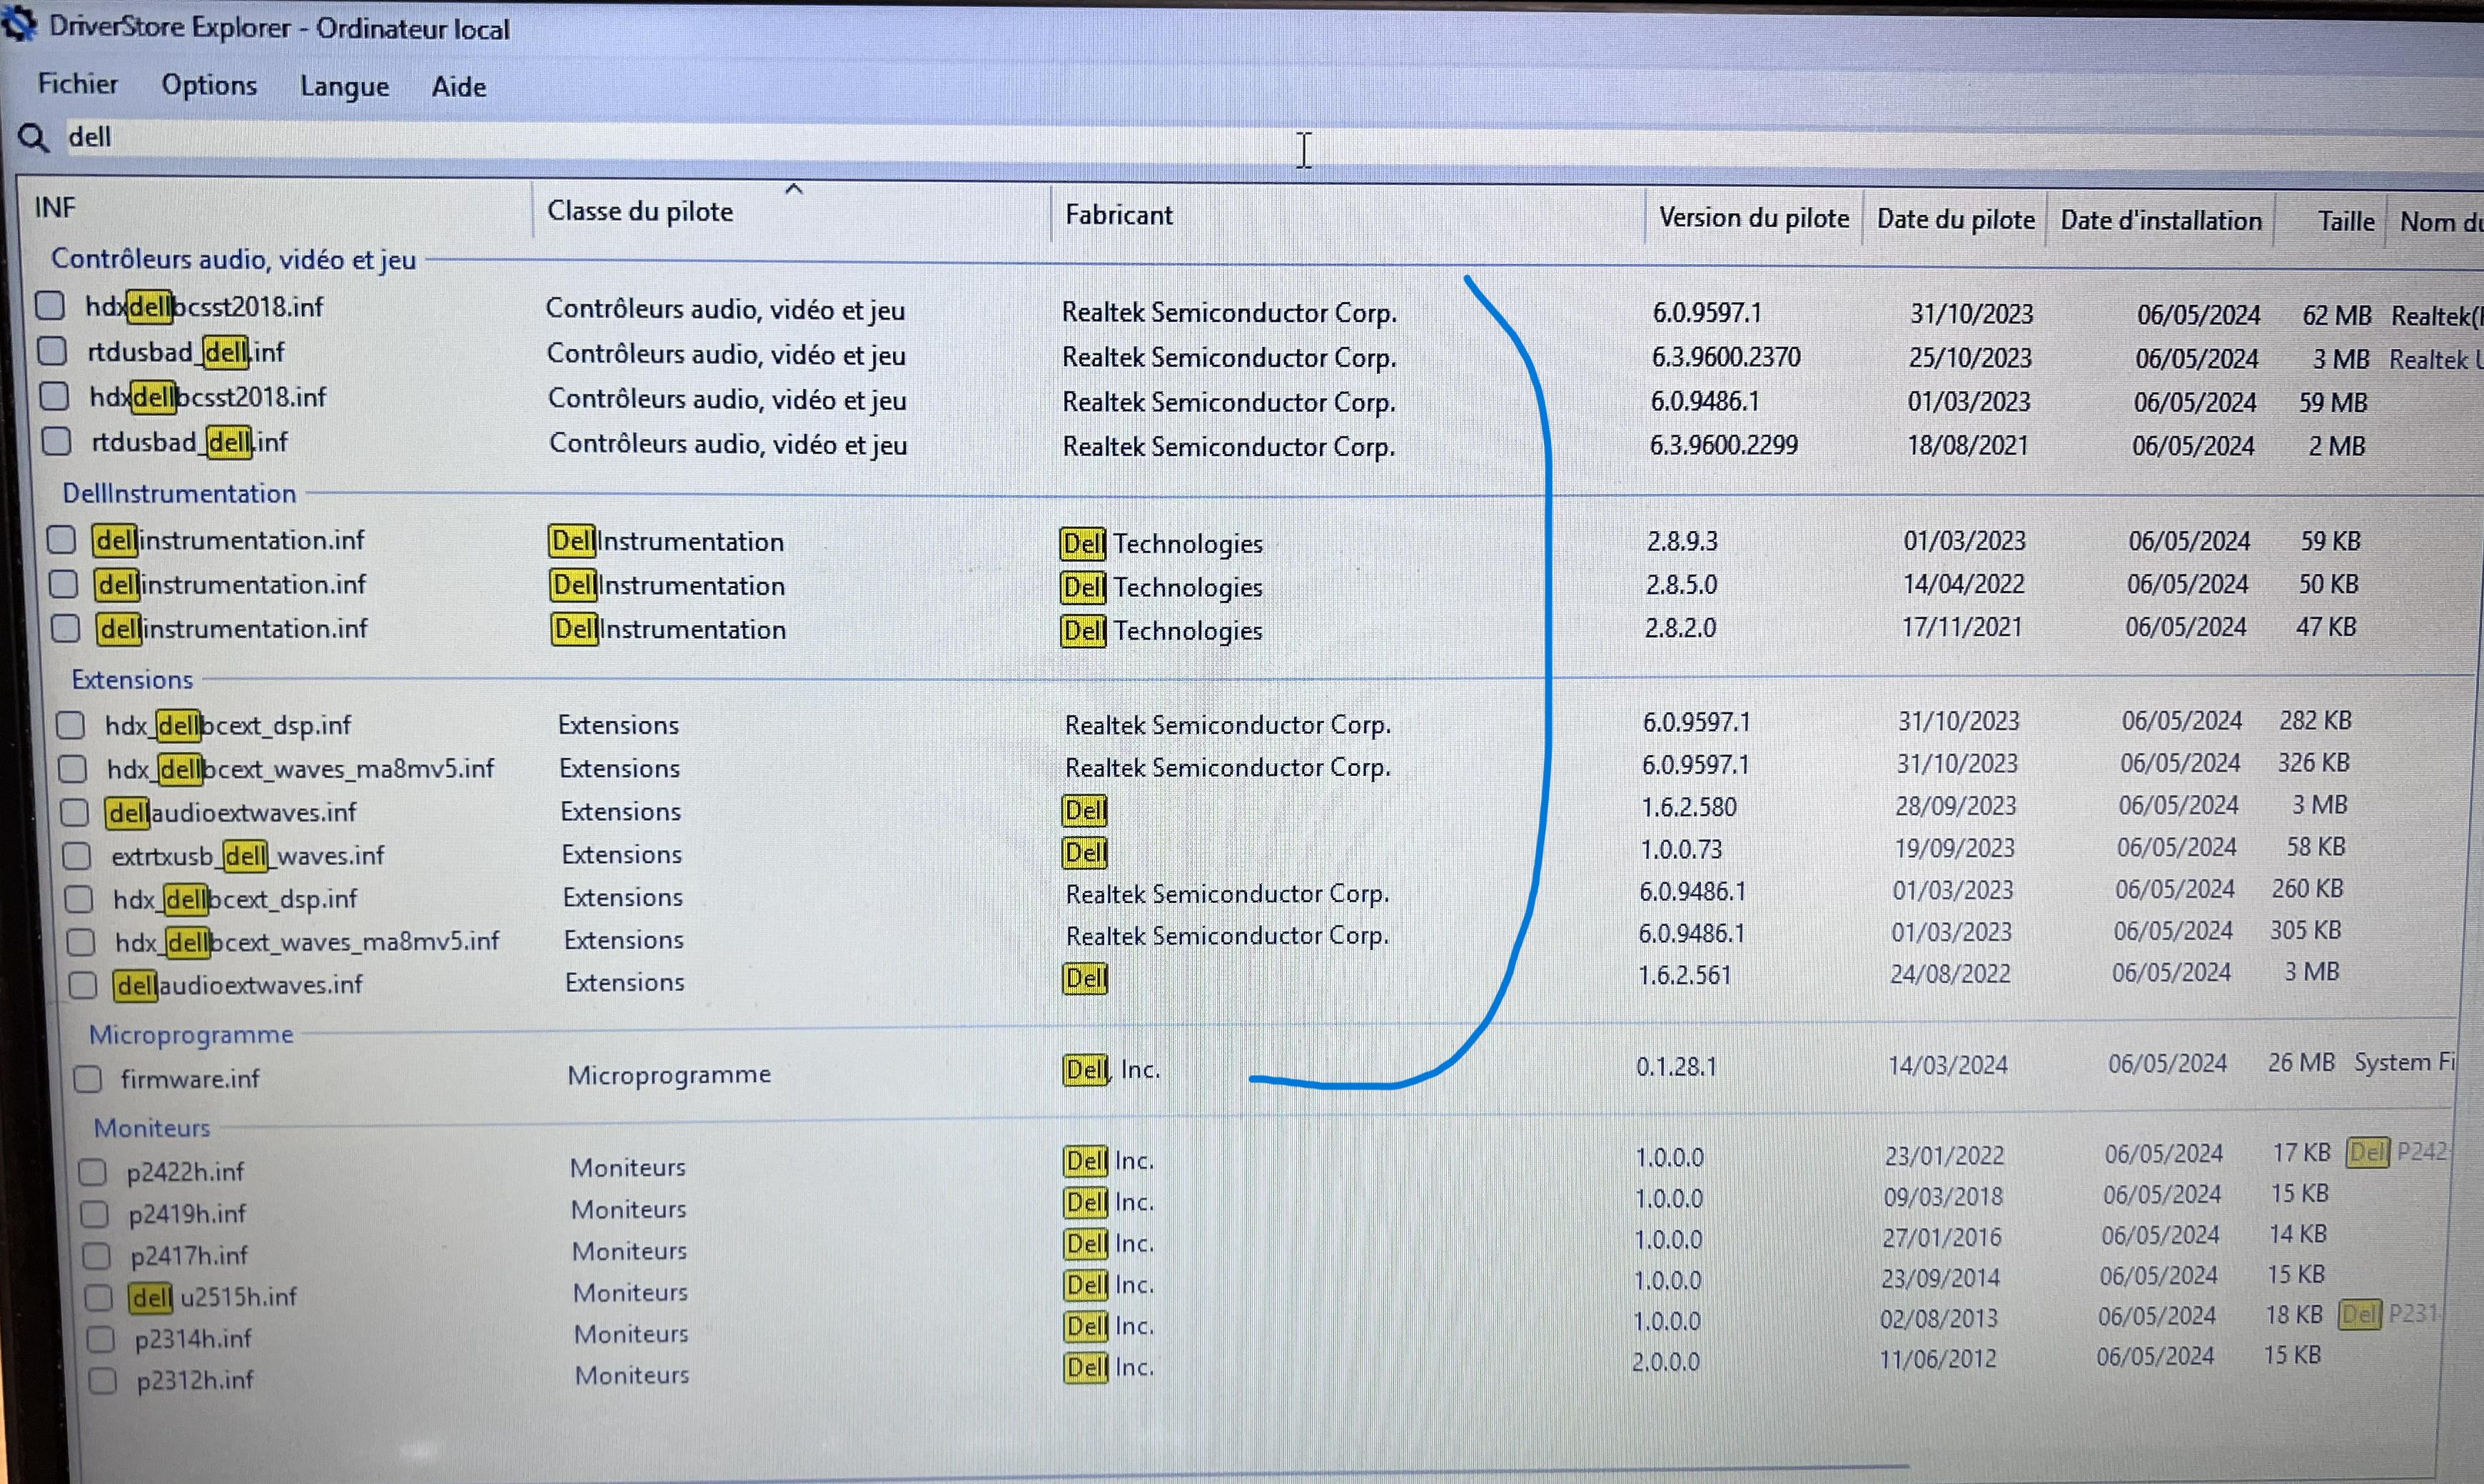Tick checkbox for dell u2515h.inf
The height and width of the screenshot is (1484, 2484).
[98, 1297]
